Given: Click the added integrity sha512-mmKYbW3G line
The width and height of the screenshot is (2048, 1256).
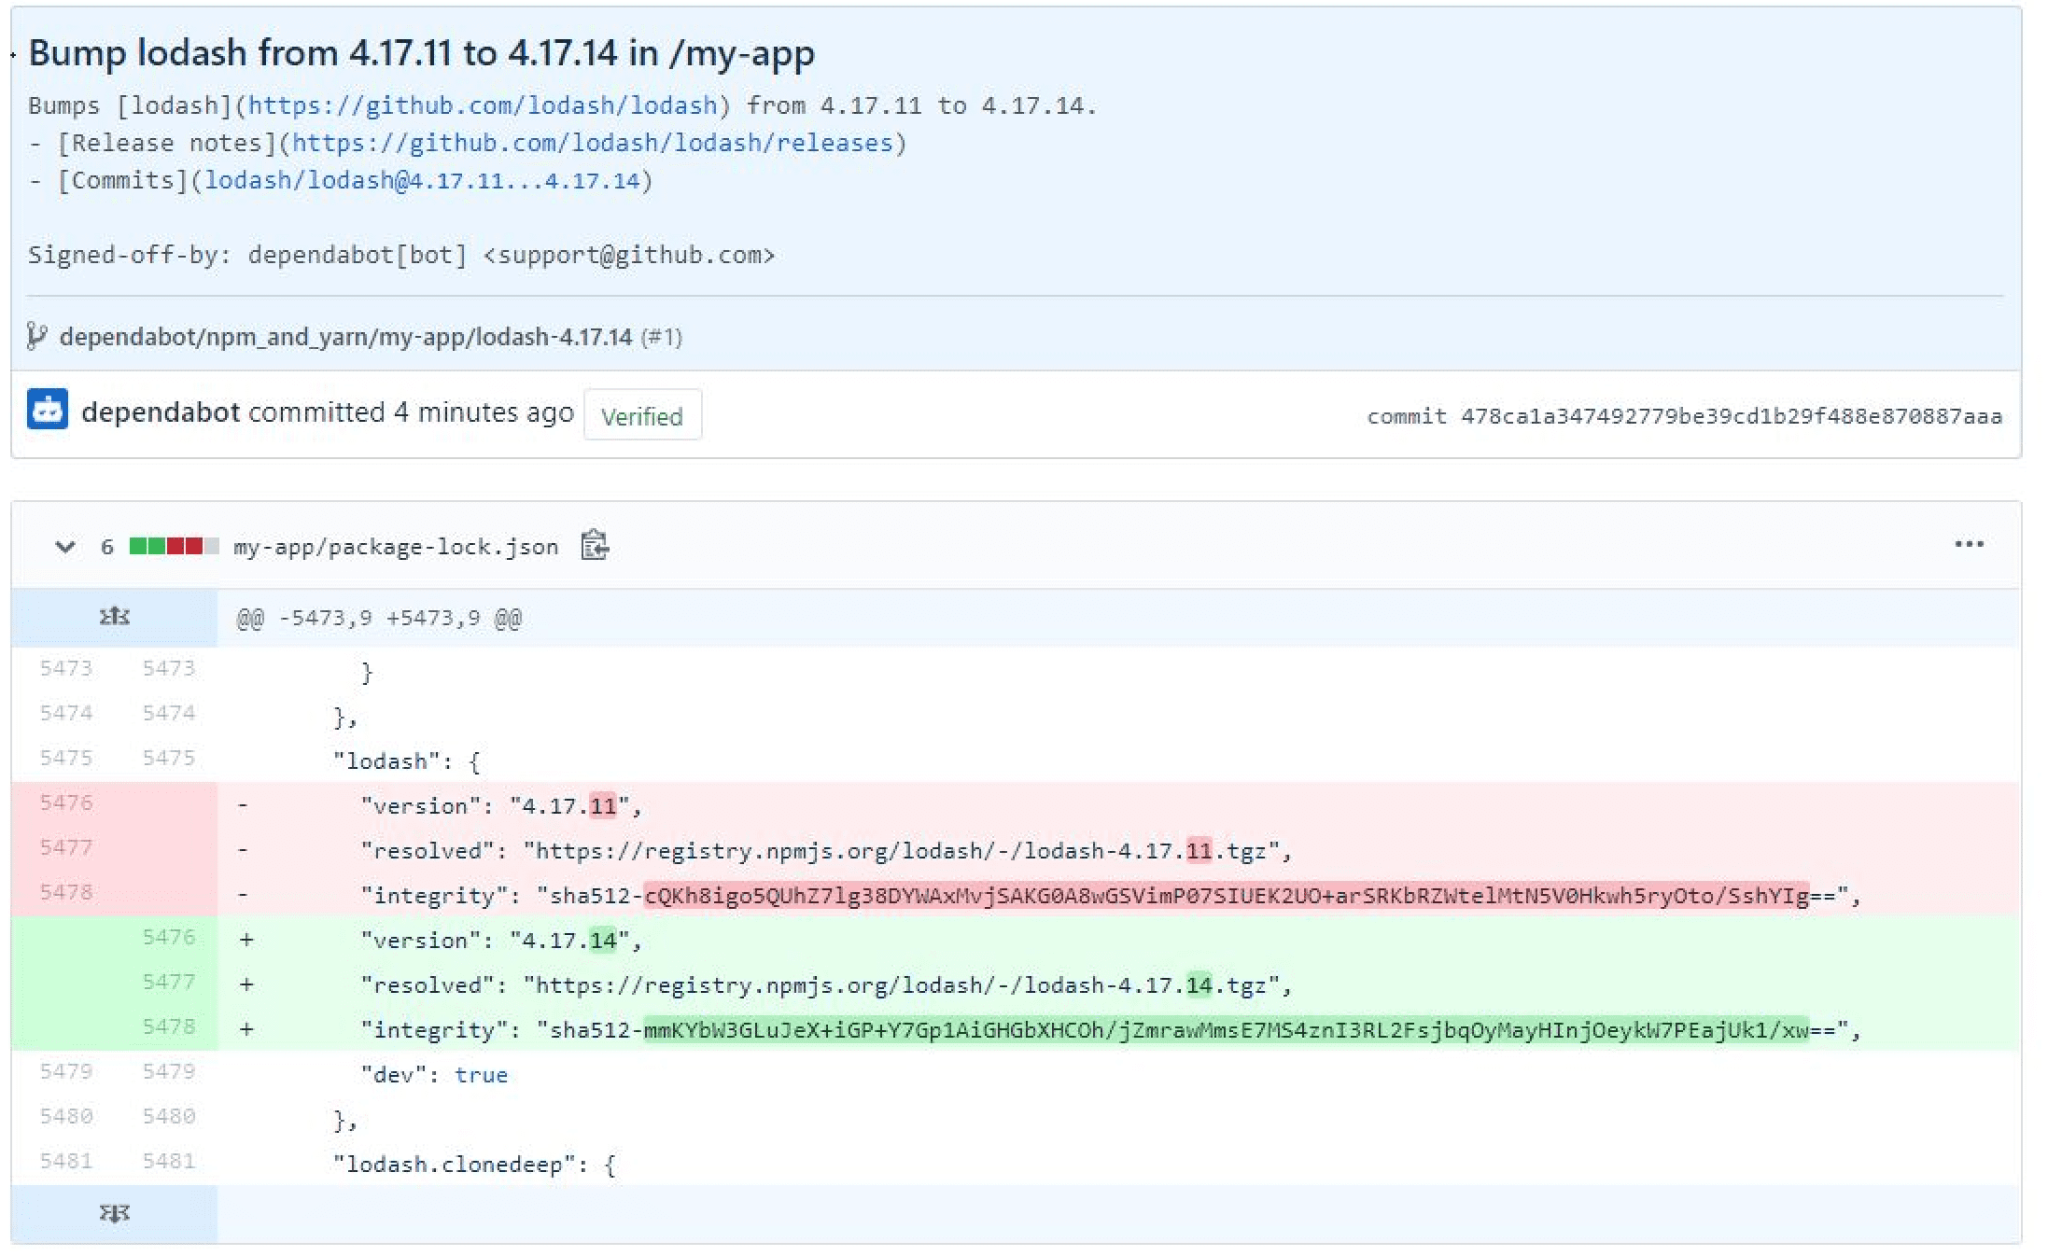Looking at the screenshot, I should click(x=1118, y=1029).
